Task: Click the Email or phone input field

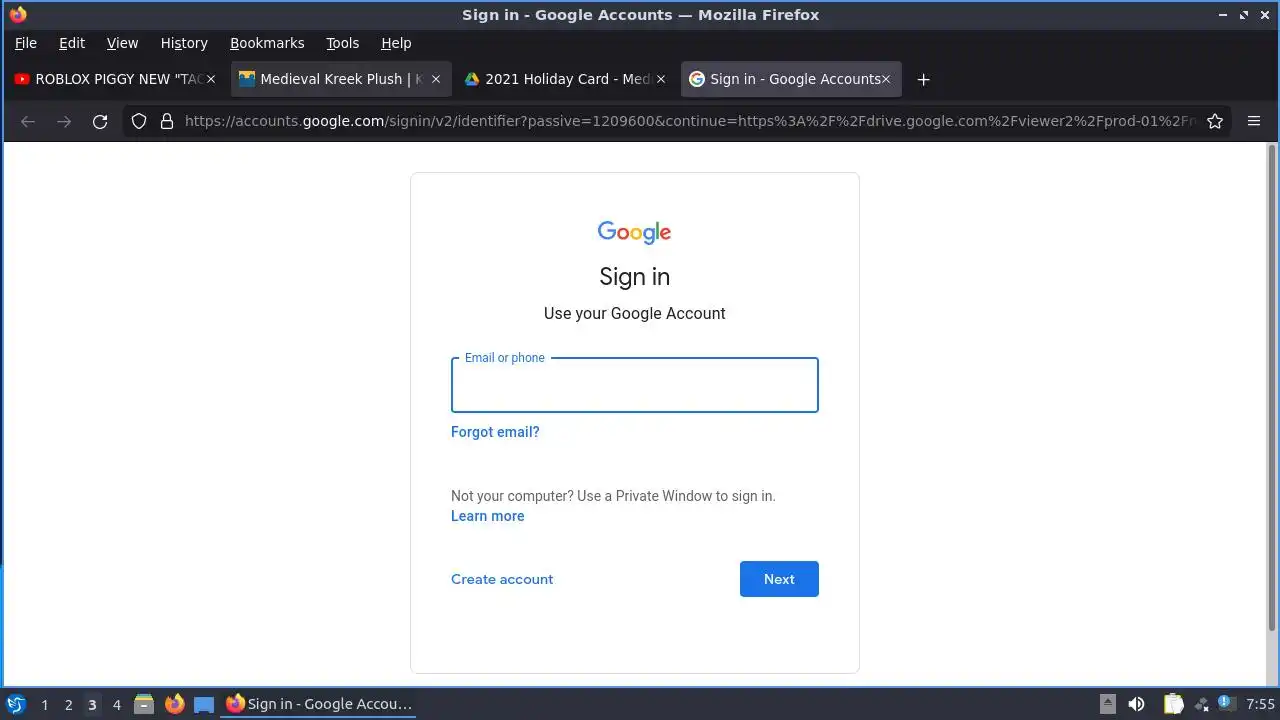Action: click(x=634, y=385)
